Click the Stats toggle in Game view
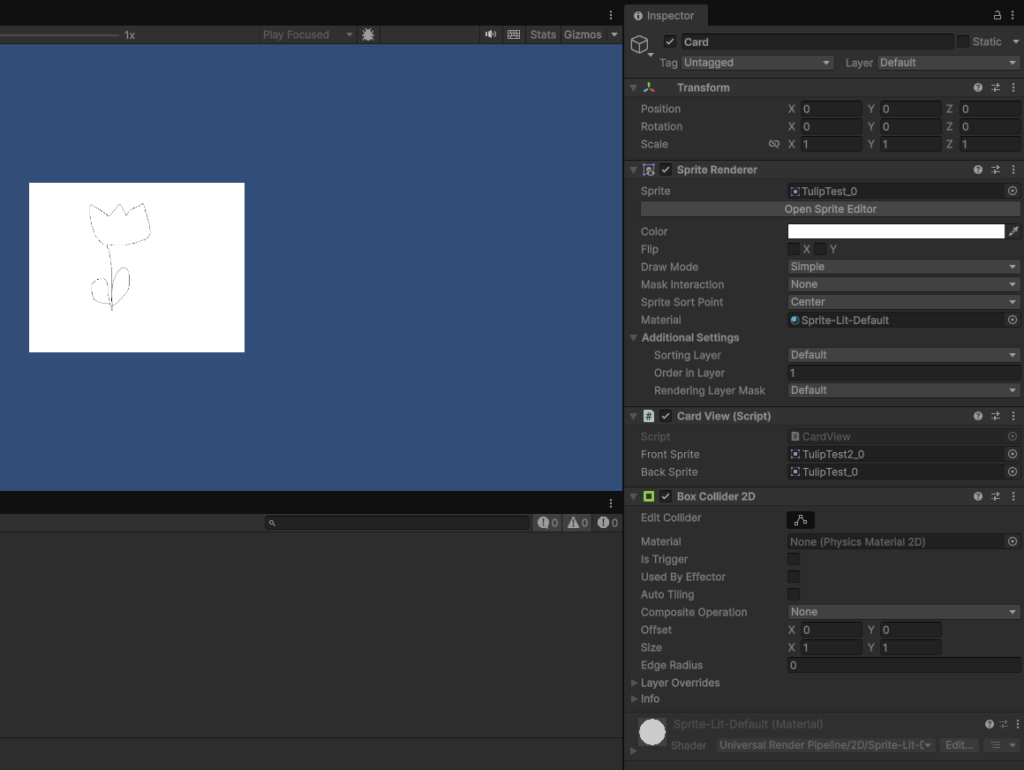This screenshot has height=770, width=1024. [x=543, y=34]
